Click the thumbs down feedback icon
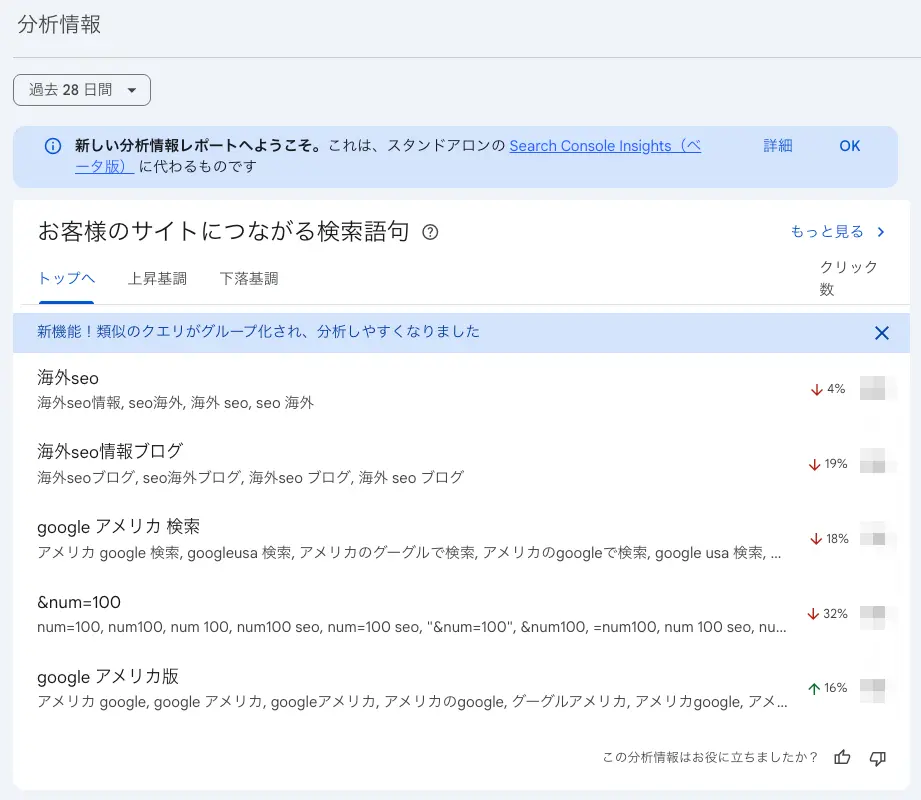The width and height of the screenshot is (921, 800). (878, 758)
